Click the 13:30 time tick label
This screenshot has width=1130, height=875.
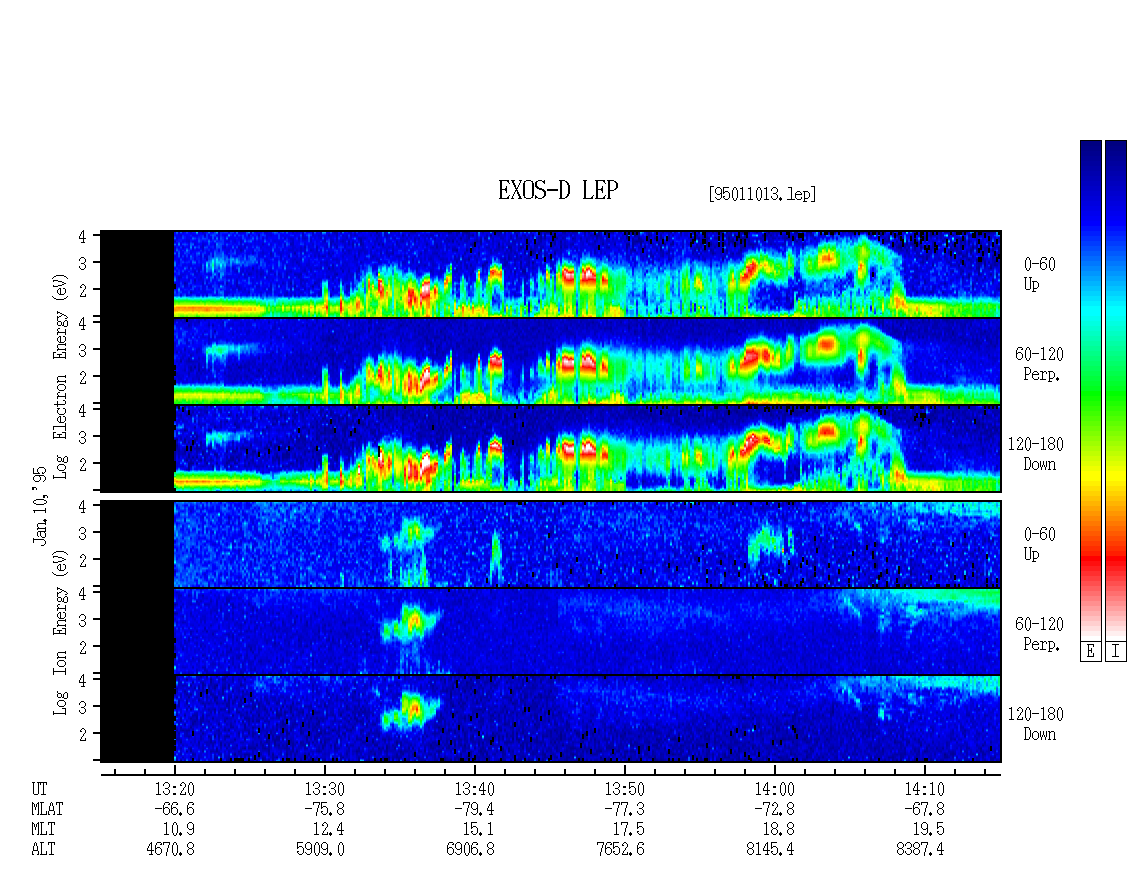pyautogui.click(x=324, y=789)
